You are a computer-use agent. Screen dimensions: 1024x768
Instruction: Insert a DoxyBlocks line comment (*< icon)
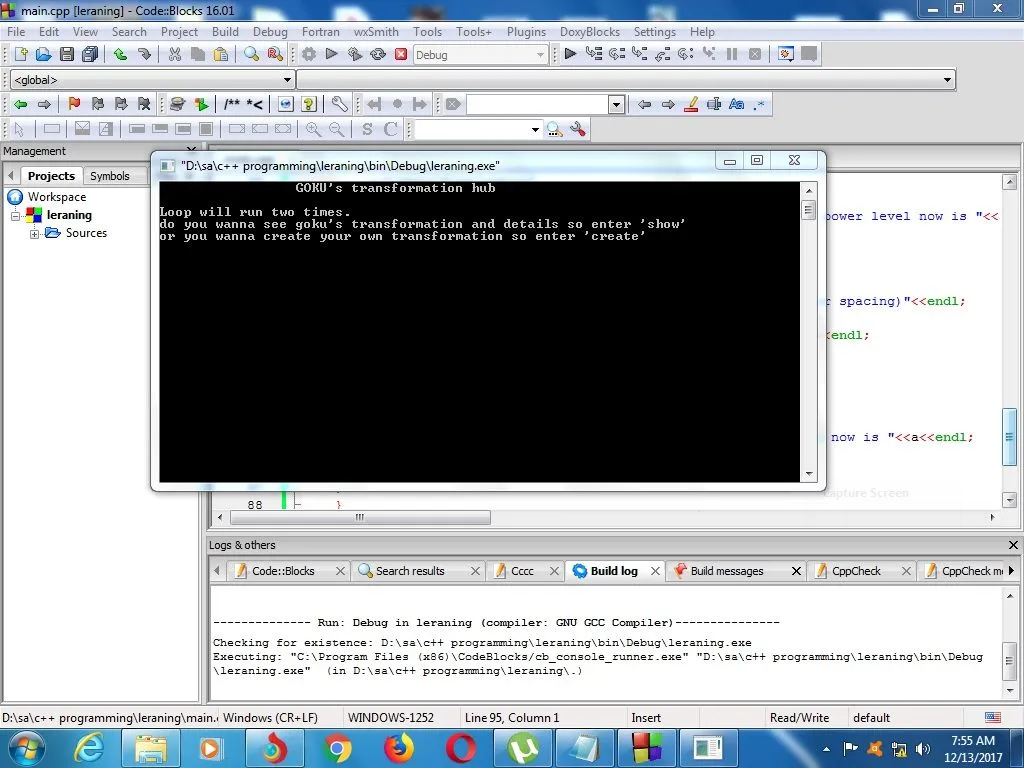coord(255,104)
